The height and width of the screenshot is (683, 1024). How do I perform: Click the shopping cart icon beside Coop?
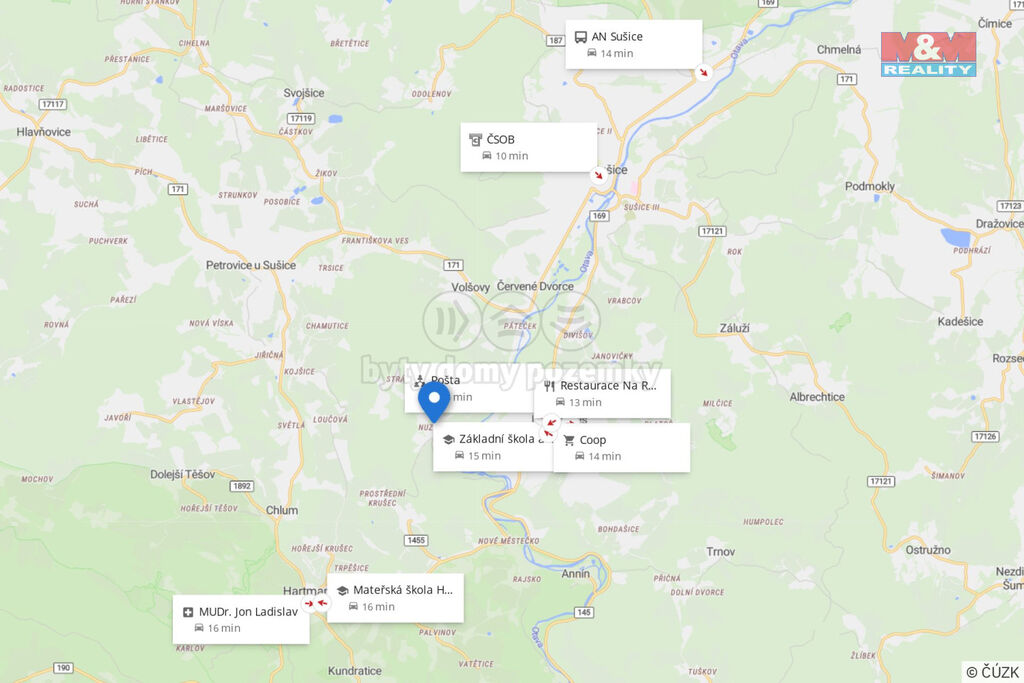[x=569, y=440]
